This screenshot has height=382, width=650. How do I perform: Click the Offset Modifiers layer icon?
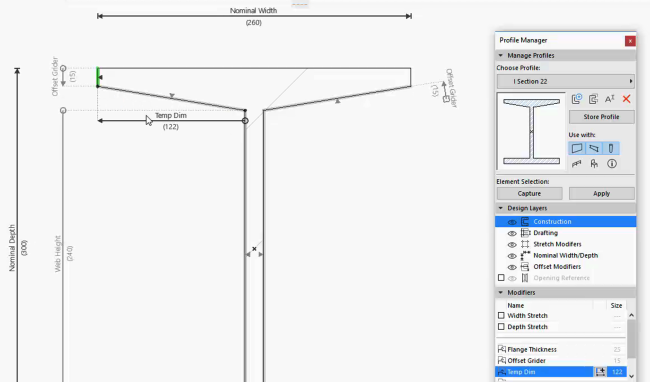(525, 266)
